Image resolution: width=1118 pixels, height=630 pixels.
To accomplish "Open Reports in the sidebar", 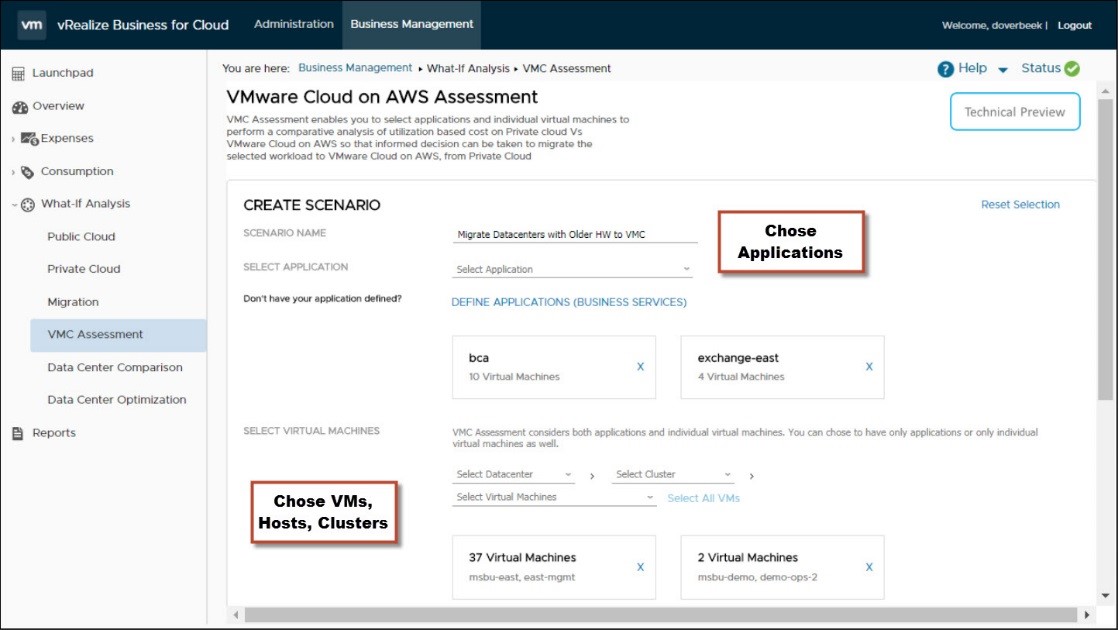I will 54,433.
